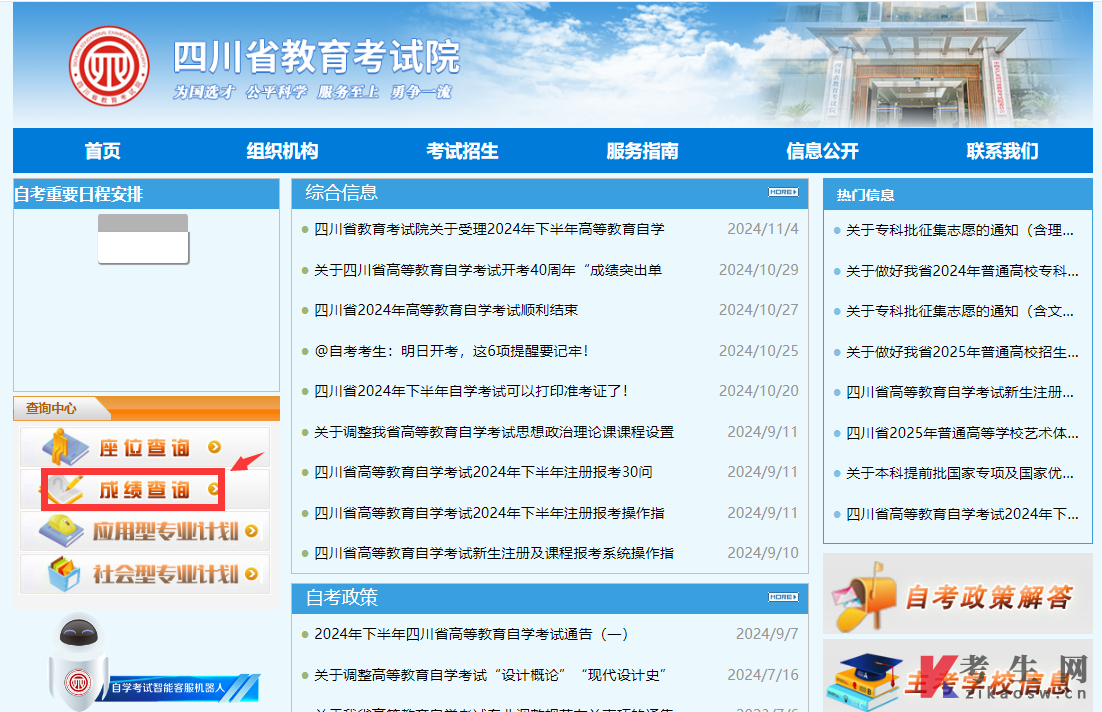Open the 组织机构 navigation item
The height and width of the screenshot is (712, 1102).
pos(283,150)
